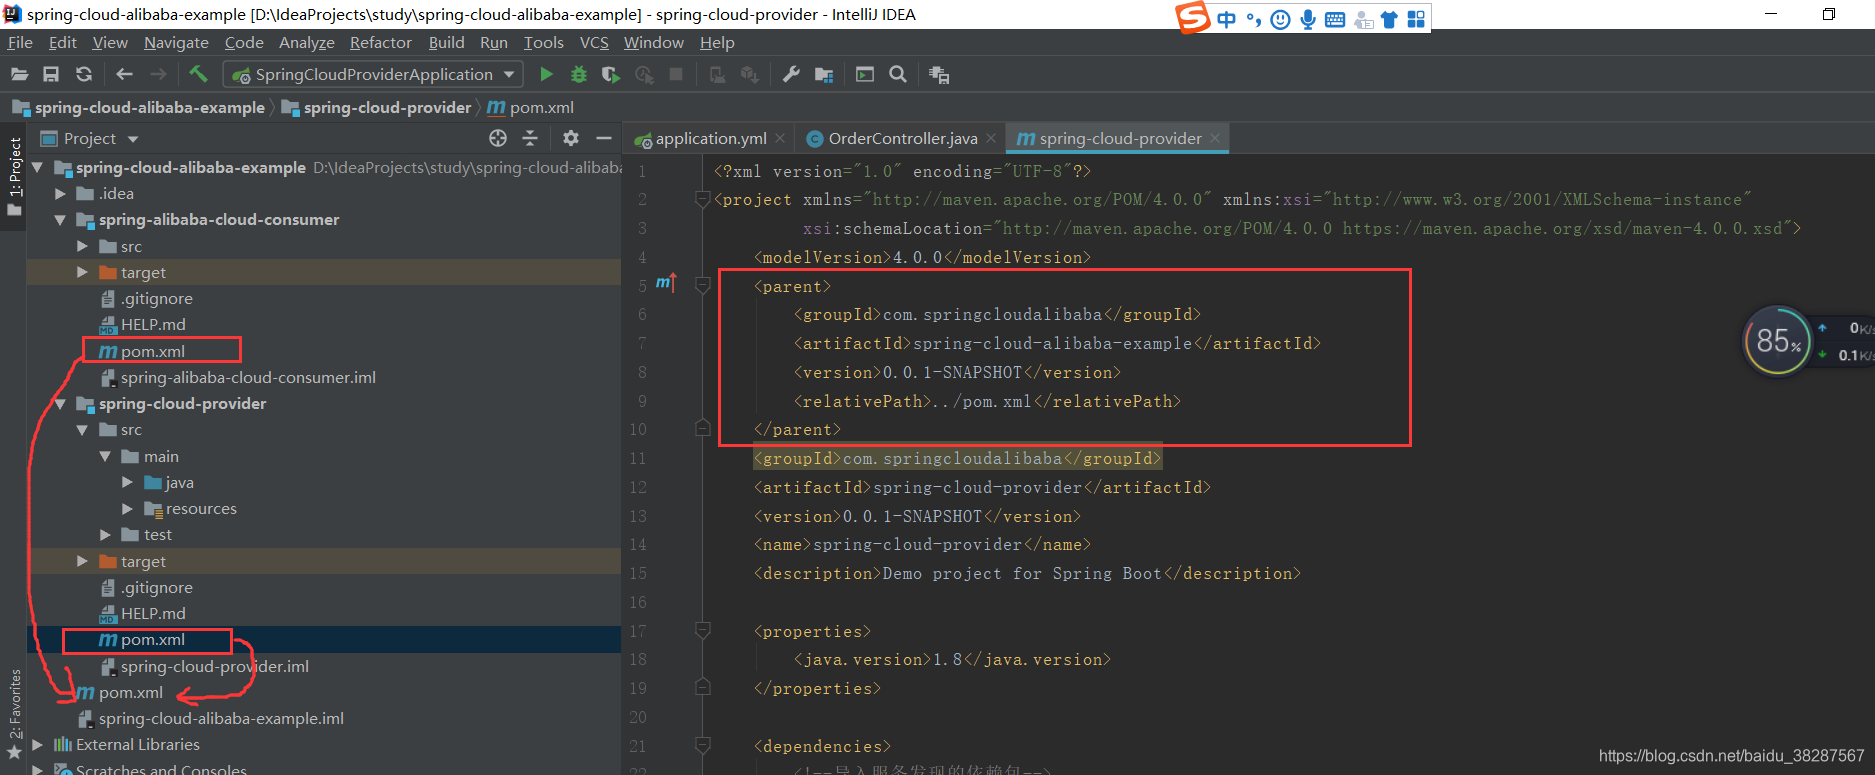This screenshot has height=775, width=1875.
Task: Expand the test folder
Action: click(105, 534)
